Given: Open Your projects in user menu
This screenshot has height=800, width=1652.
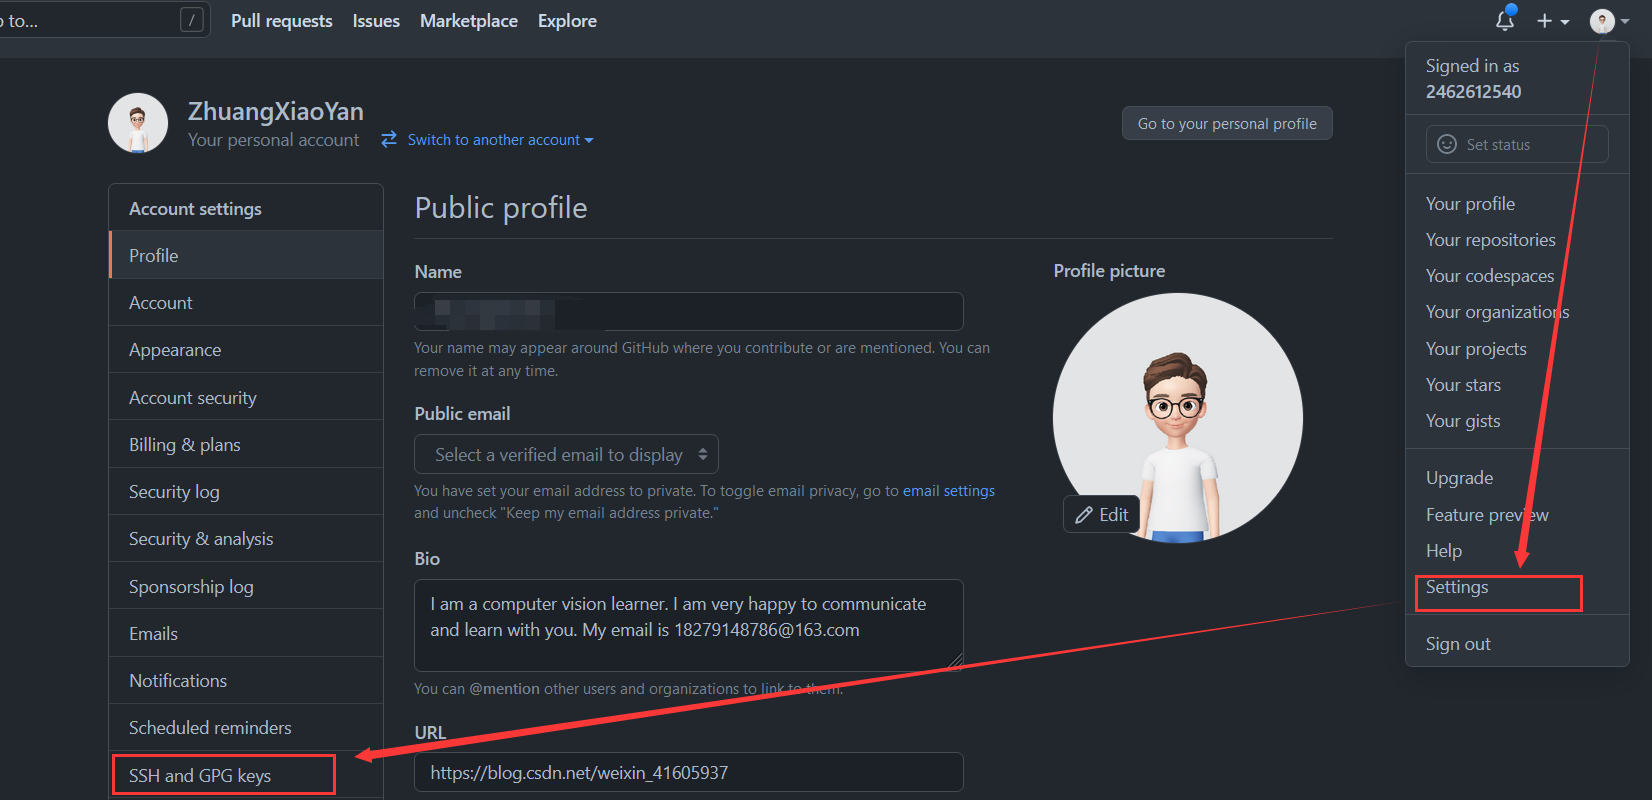Looking at the screenshot, I should 1476,348.
